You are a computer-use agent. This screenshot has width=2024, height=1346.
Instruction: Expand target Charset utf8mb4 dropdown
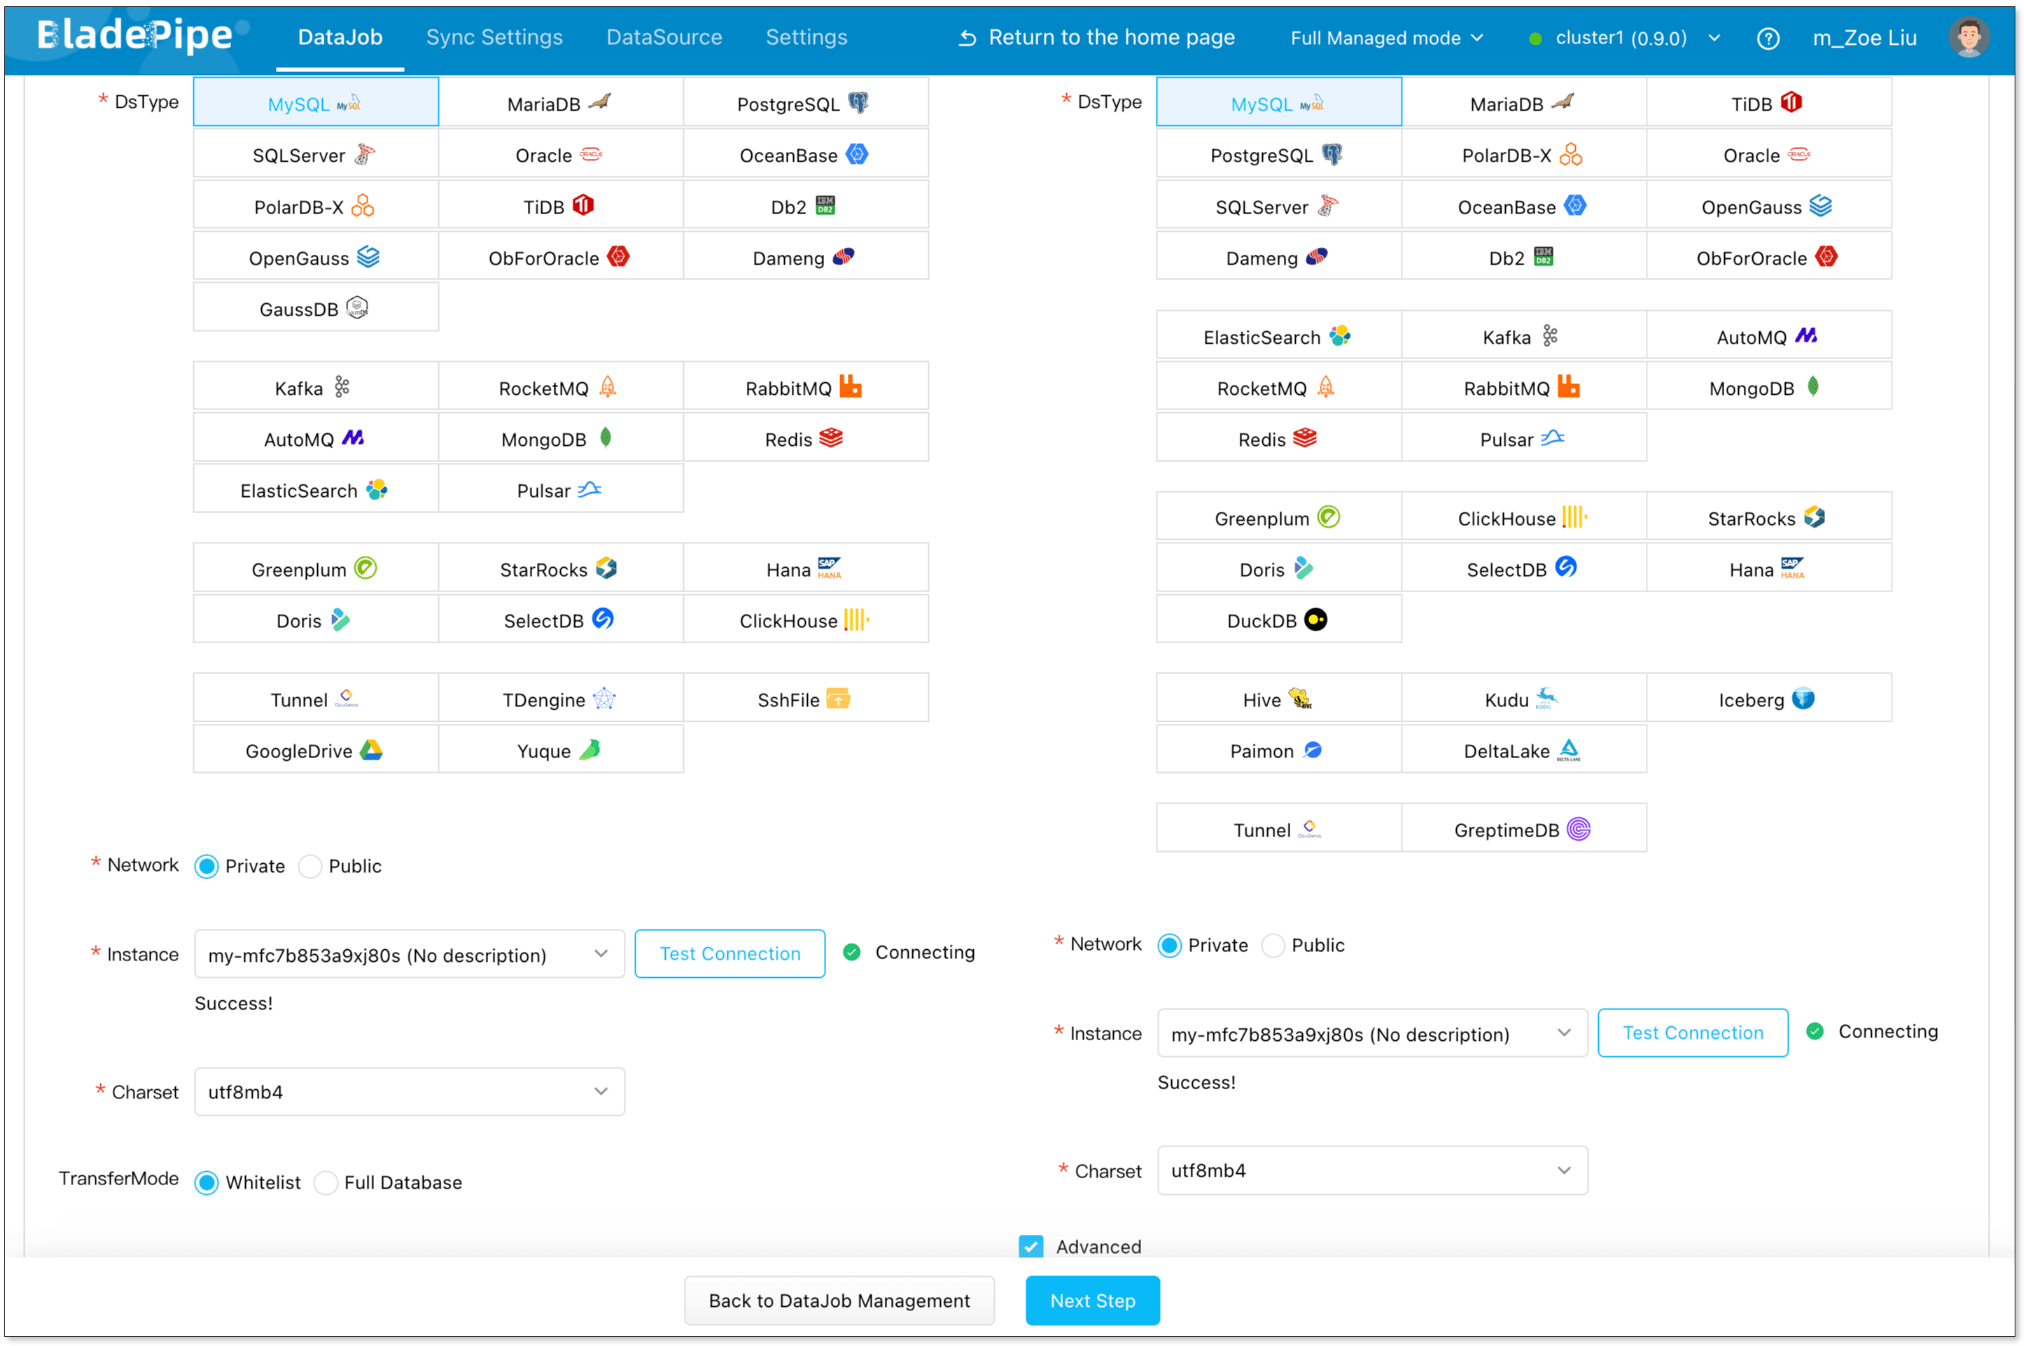[x=1371, y=1170]
